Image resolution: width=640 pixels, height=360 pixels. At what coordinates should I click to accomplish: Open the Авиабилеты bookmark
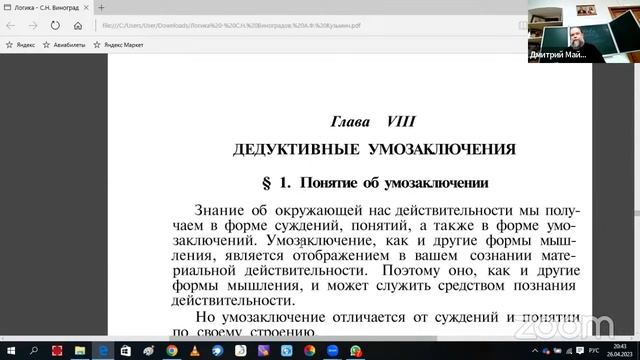(x=64, y=45)
